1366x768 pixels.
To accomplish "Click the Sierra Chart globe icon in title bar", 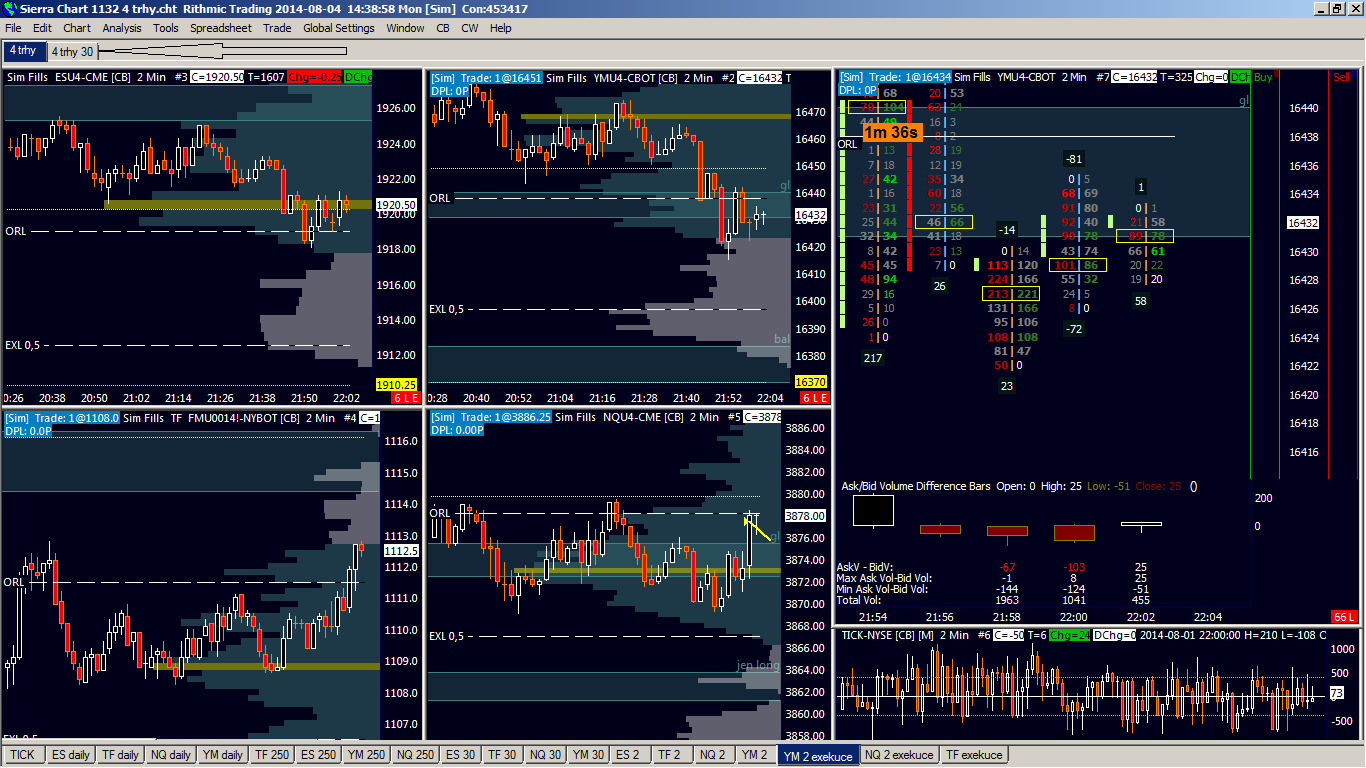I will (x=10, y=9).
